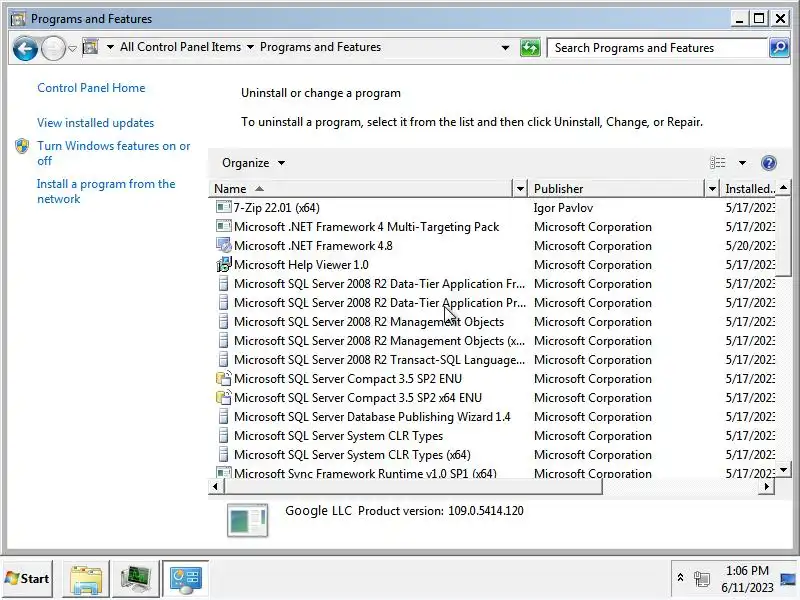Click the program thumbnail in details pane
The width and height of the screenshot is (800, 600).
(x=247, y=520)
